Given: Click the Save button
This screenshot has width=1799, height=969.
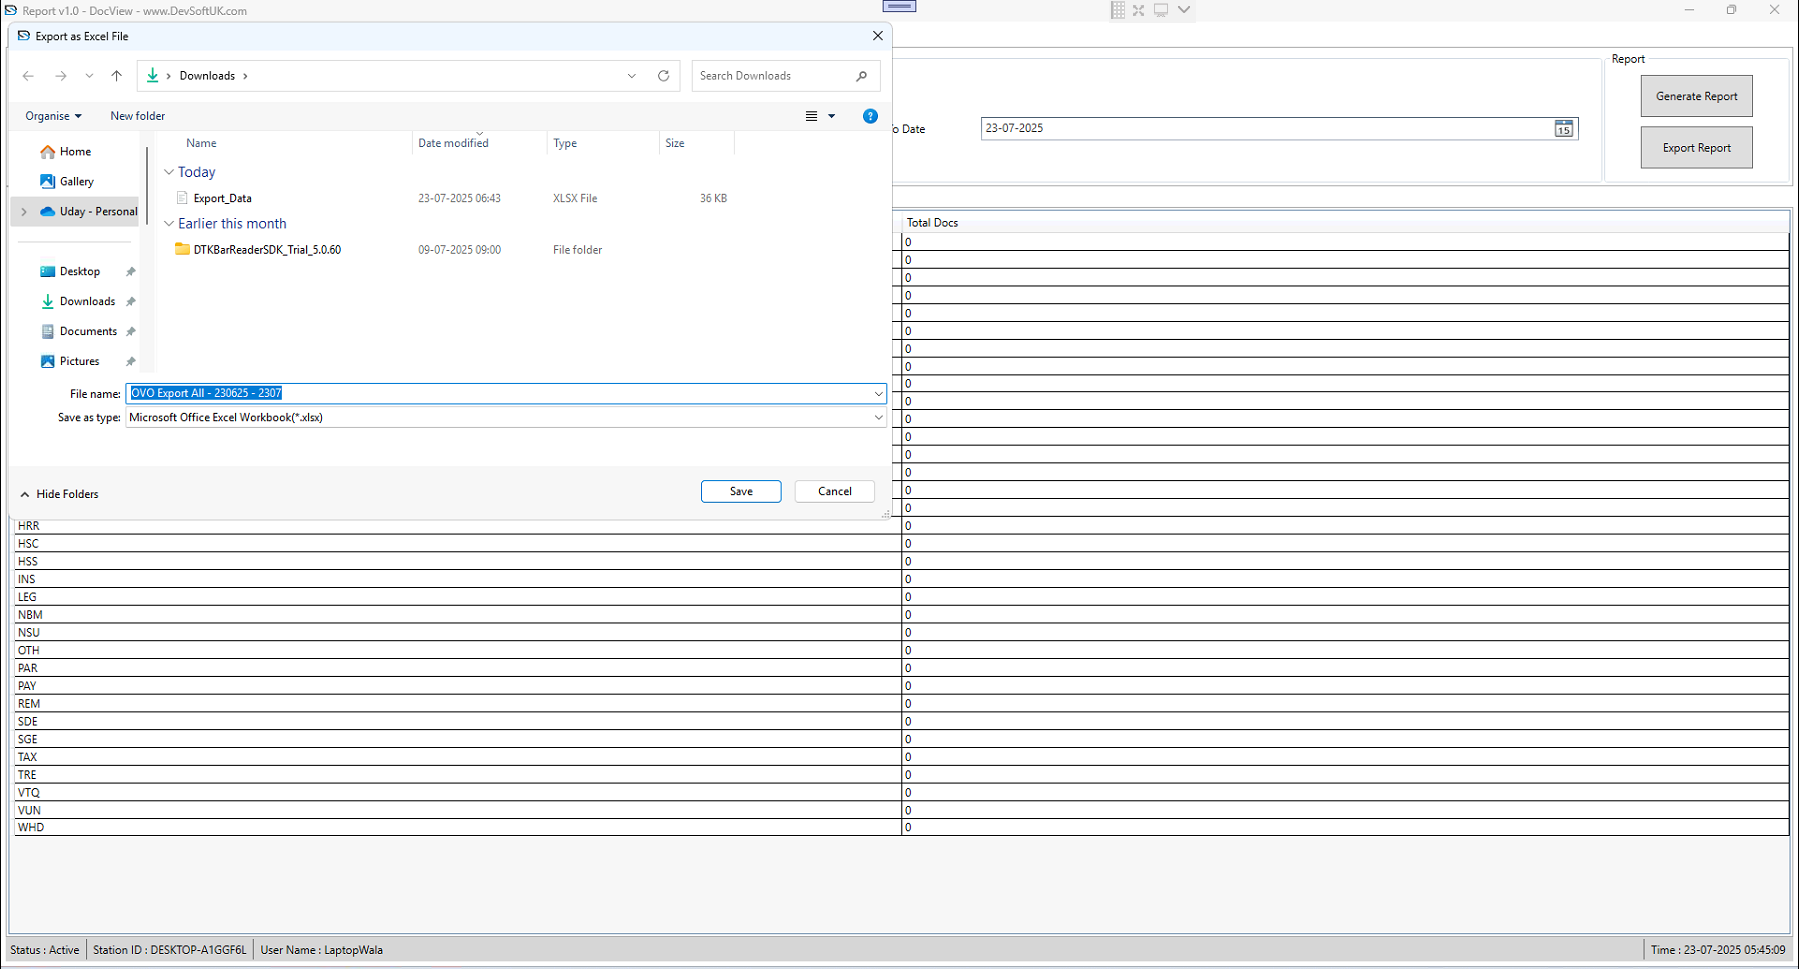Looking at the screenshot, I should coord(741,491).
